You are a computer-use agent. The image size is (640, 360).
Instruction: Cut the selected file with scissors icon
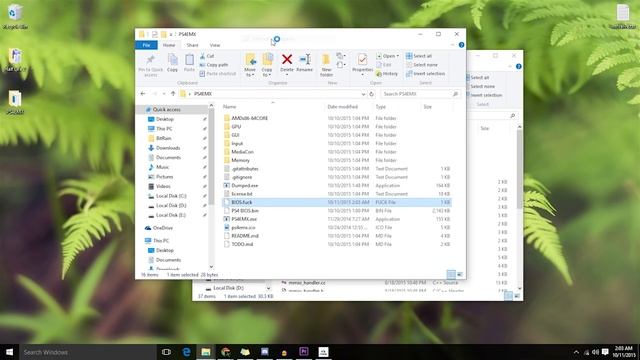click(x=207, y=56)
